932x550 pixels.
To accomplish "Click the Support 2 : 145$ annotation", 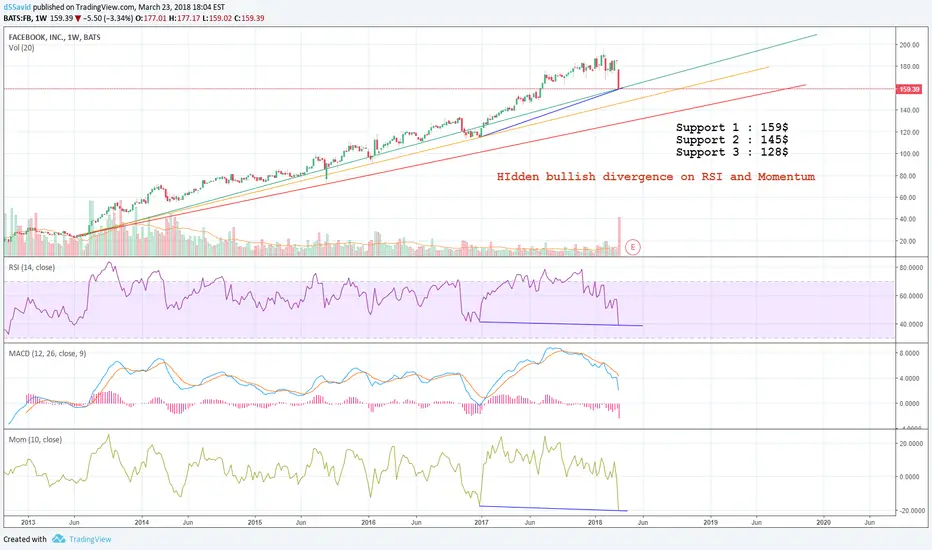I will click(732, 140).
